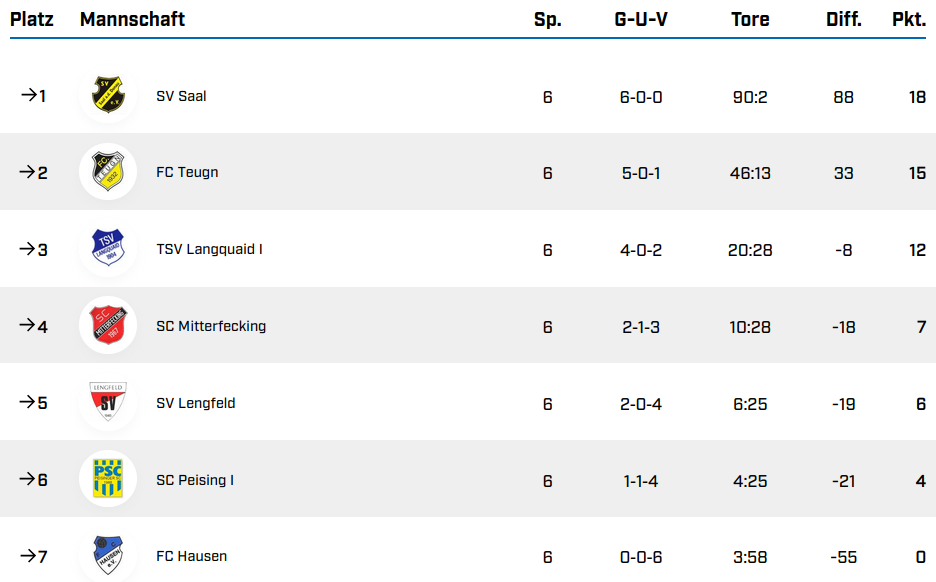Click SV Saal's 90:2 goals value
The width and height of the screenshot is (936, 582).
pyautogui.click(x=750, y=97)
